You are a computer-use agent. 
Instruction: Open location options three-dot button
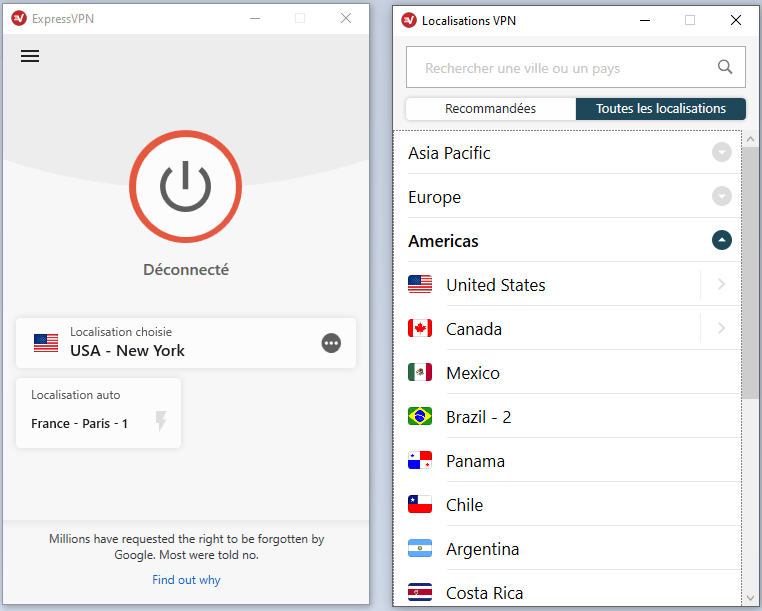tap(331, 343)
